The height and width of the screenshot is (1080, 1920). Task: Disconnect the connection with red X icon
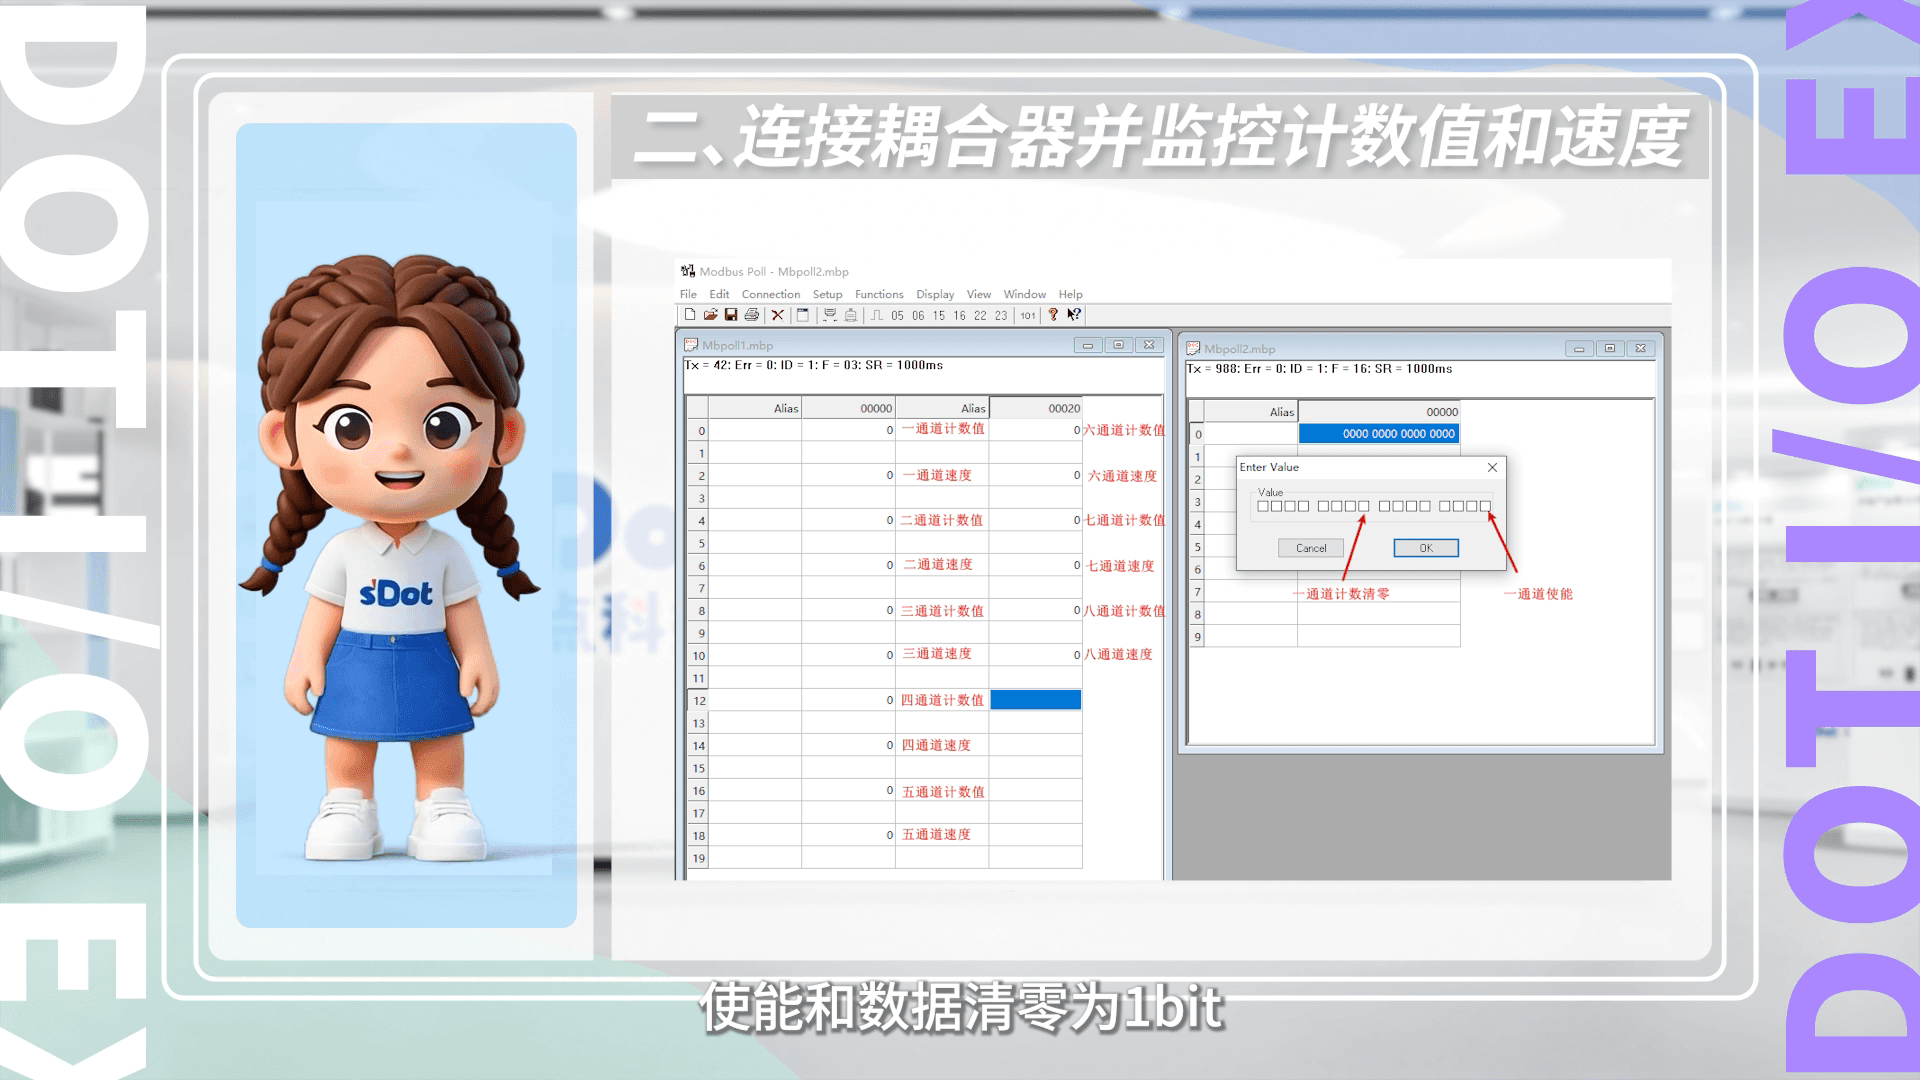tap(778, 315)
